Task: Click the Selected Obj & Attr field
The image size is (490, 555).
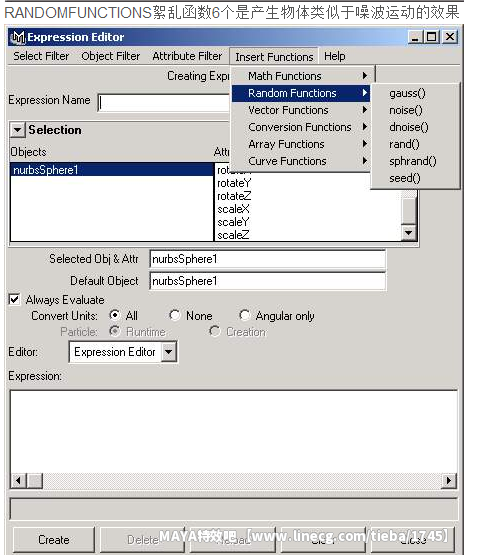Action: (x=267, y=259)
